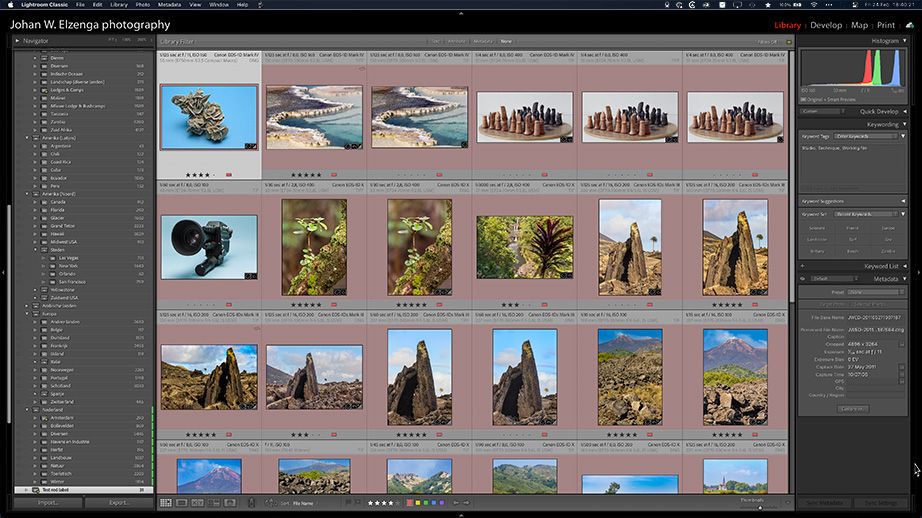This screenshot has height=518, width=922.
Task: Open the Keyword Set dropdown
Action: coord(864,214)
